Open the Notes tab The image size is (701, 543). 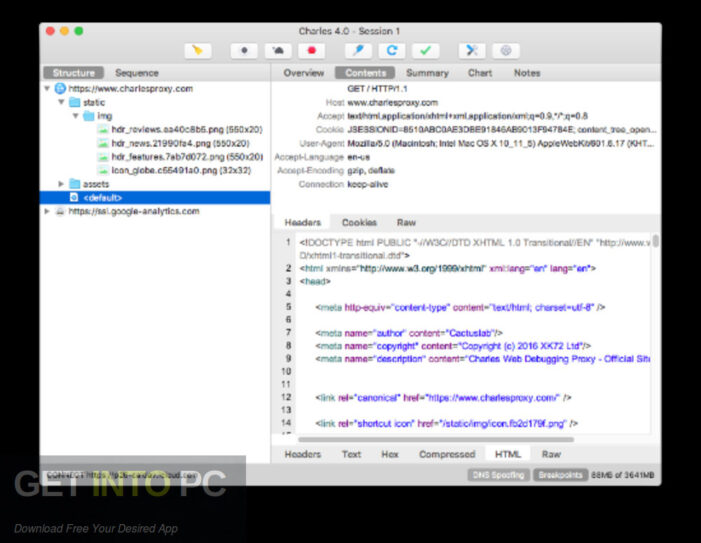[527, 73]
